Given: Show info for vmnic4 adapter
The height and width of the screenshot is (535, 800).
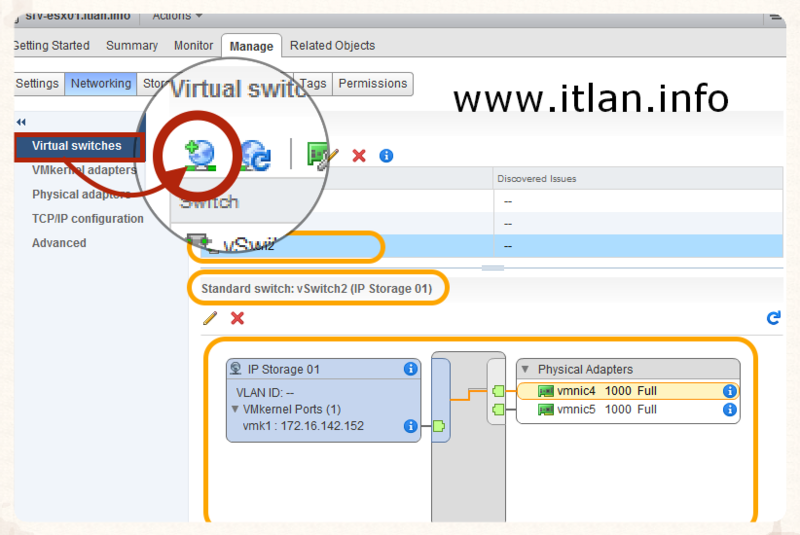Looking at the screenshot, I should [729, 391].
